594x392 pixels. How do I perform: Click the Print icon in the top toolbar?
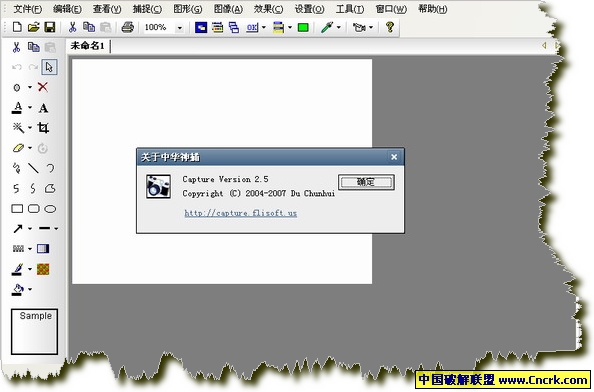[x=128, y=27]
